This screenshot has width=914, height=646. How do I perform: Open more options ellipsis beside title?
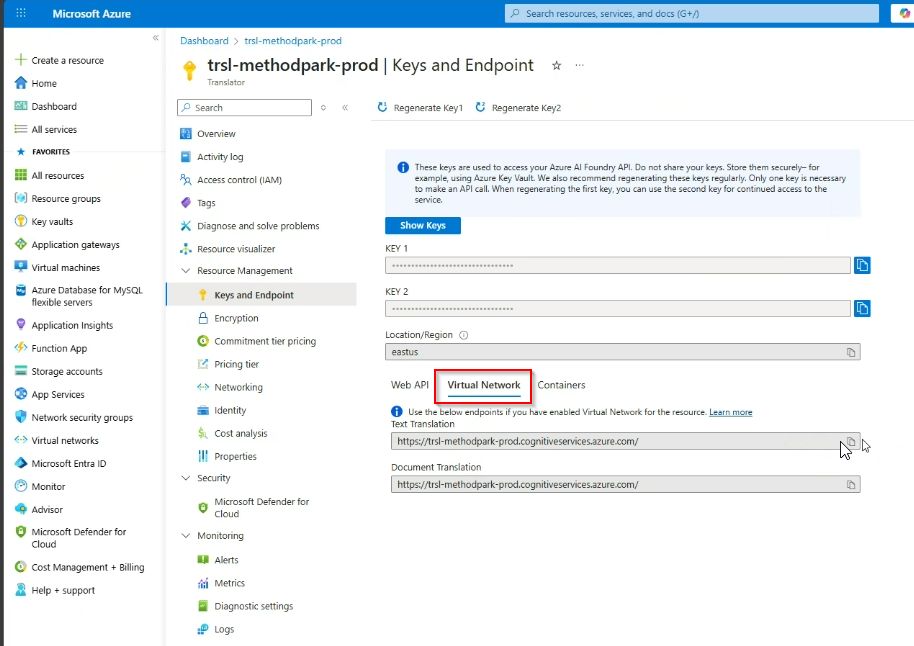pyautogui.click(x=579, y=66)
